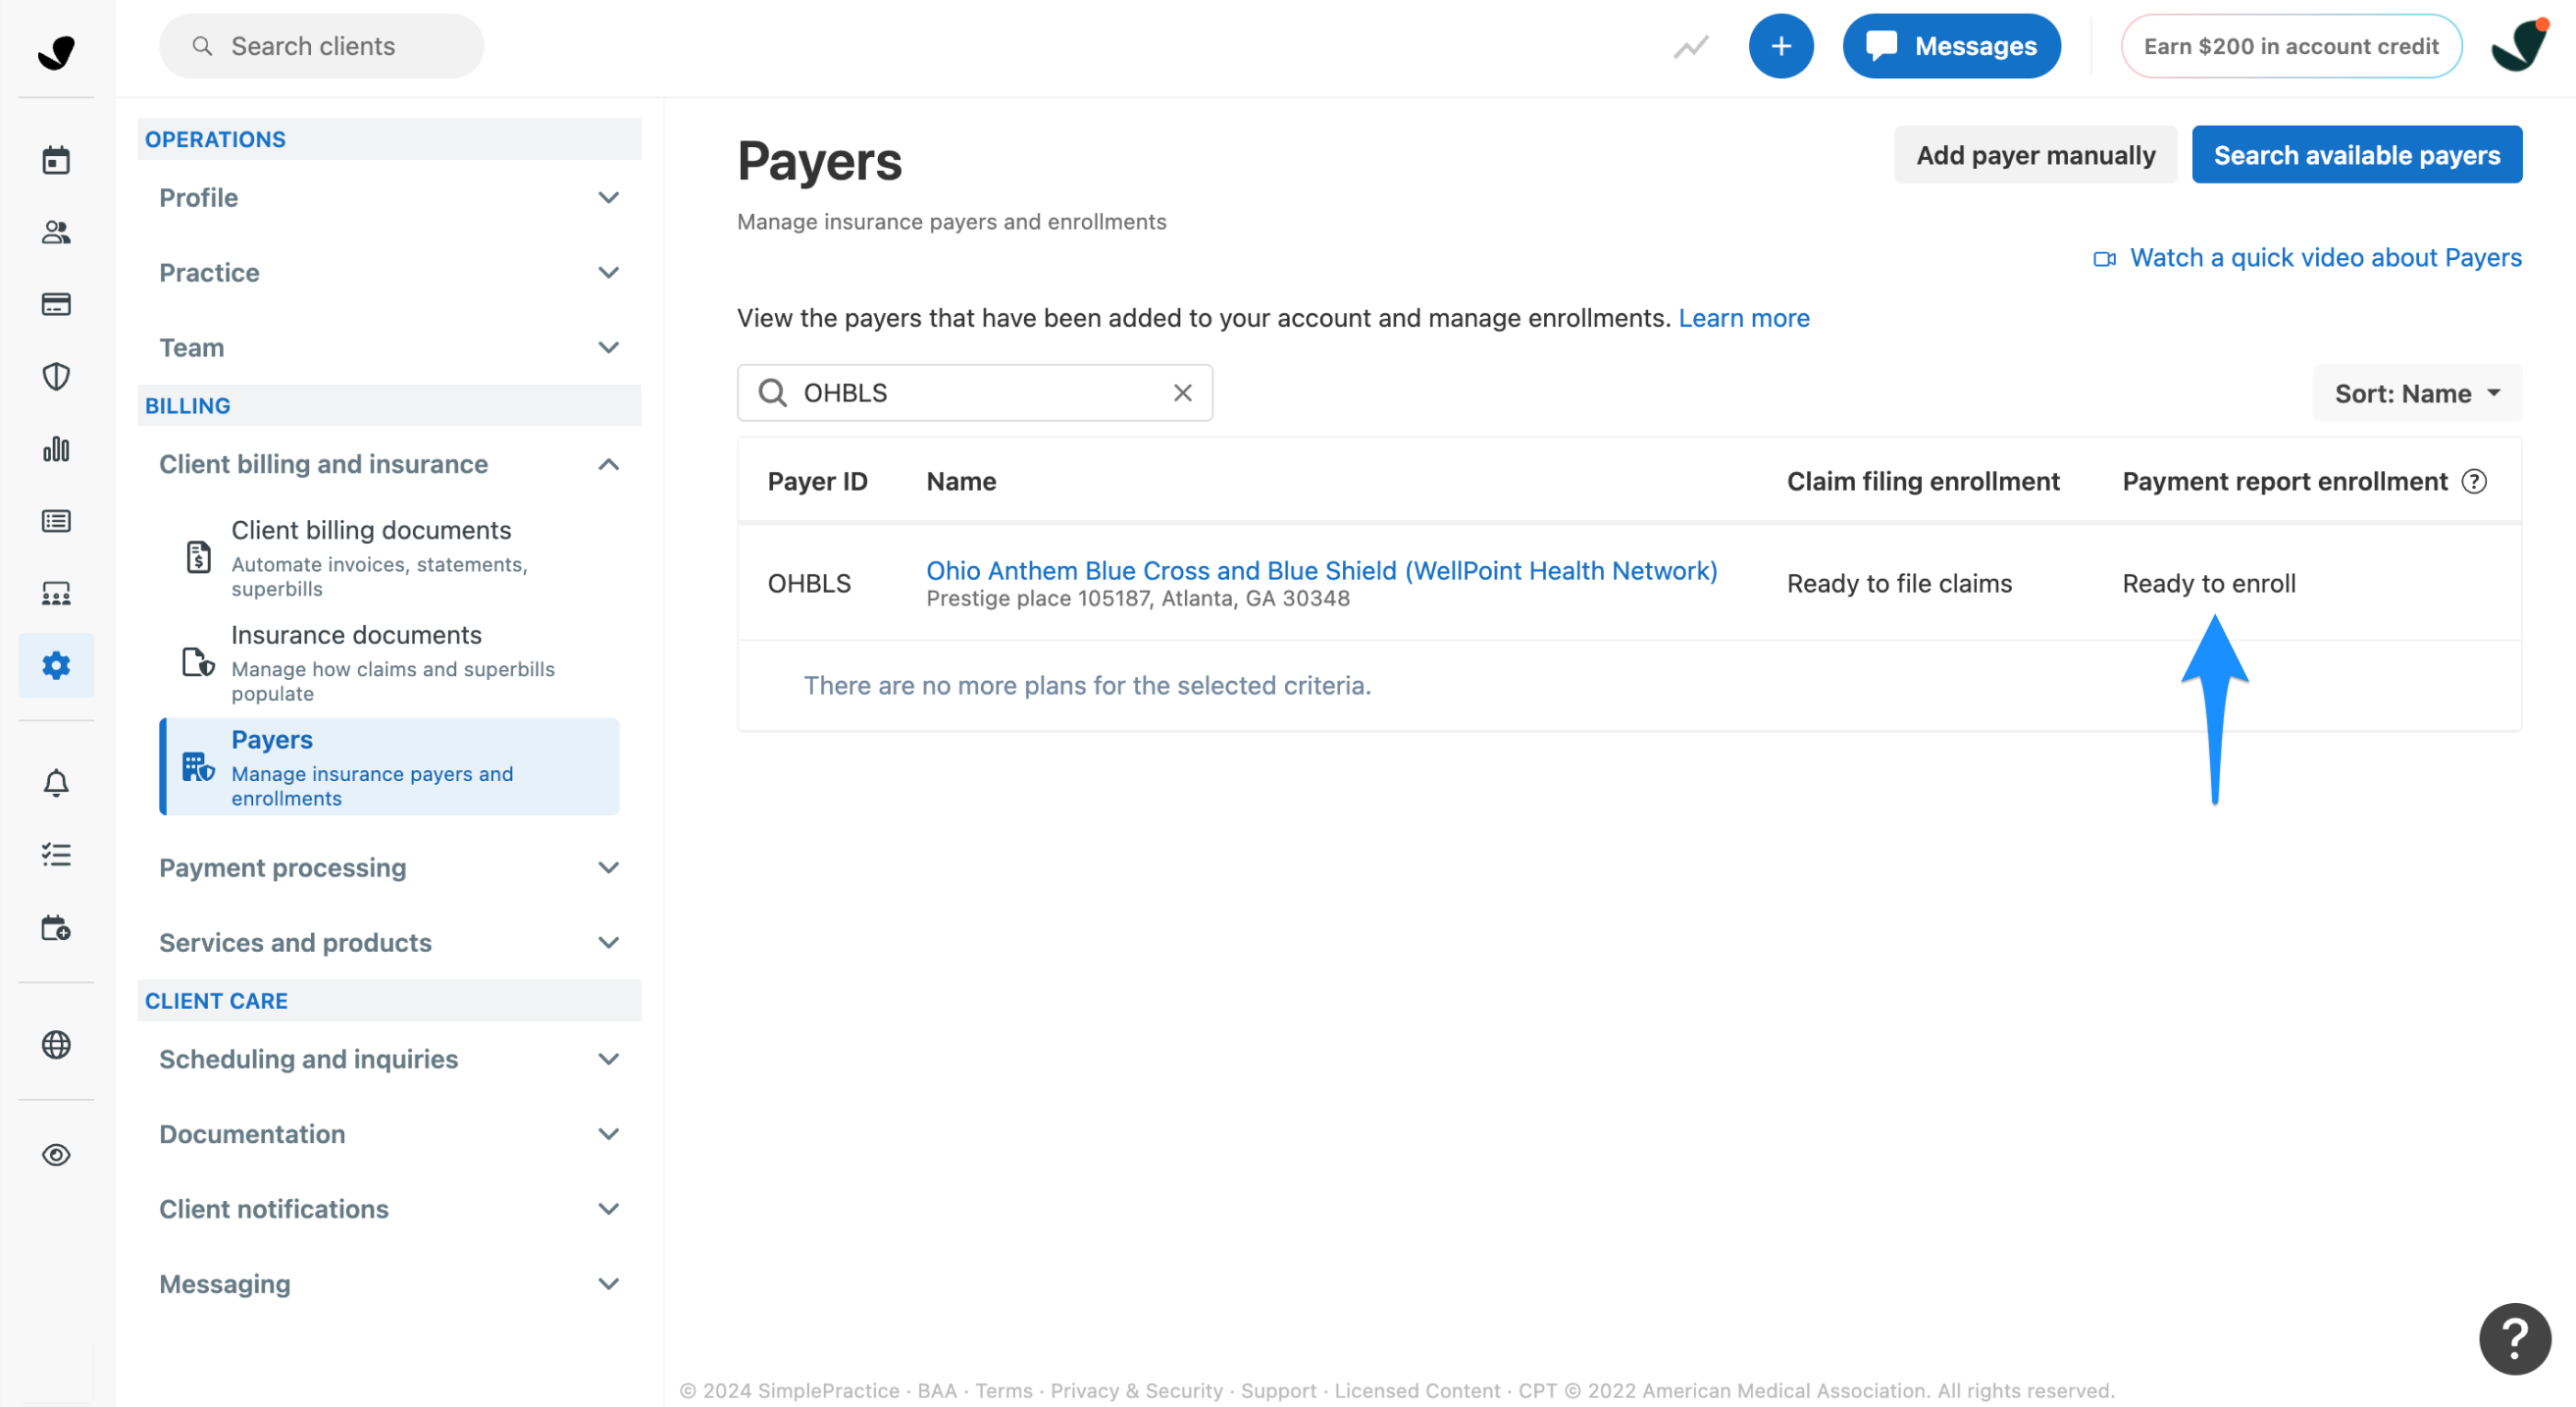Click the Claim filing enrollment column header
Viewport: 2576px width, 1407px height.
(x=1923, y=481)
